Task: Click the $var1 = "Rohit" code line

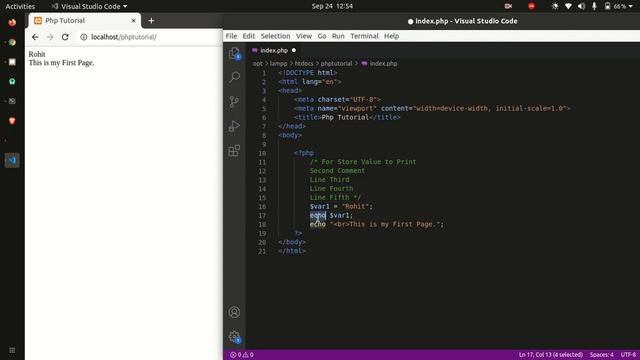Action: coord(341,207)
